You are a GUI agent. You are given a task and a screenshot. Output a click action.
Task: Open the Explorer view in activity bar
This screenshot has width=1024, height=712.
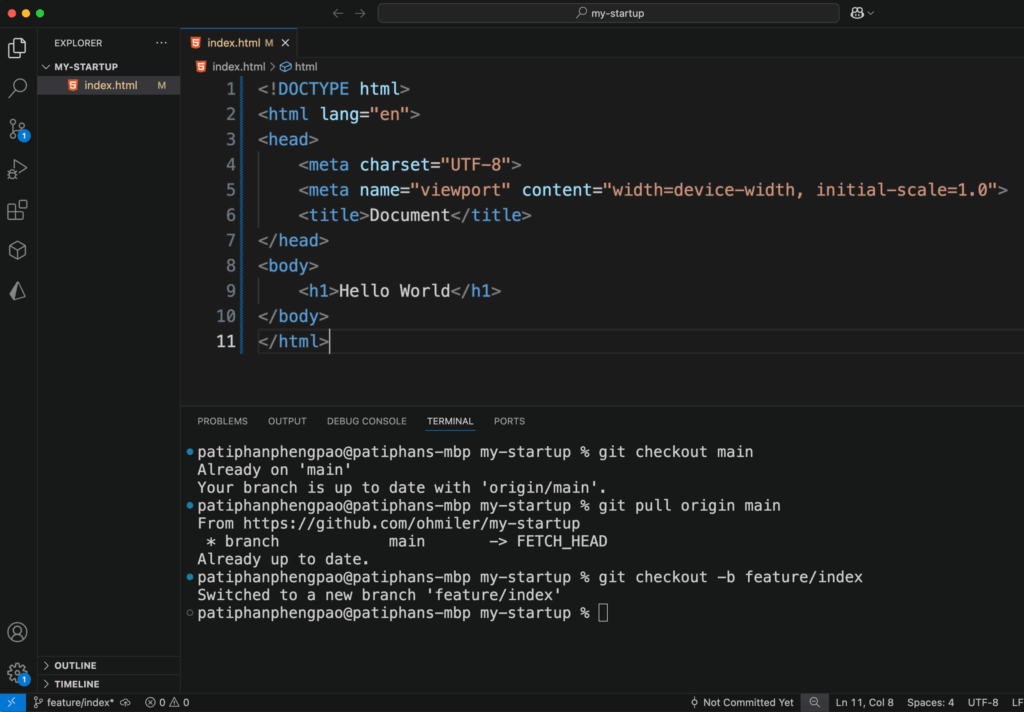17,48
